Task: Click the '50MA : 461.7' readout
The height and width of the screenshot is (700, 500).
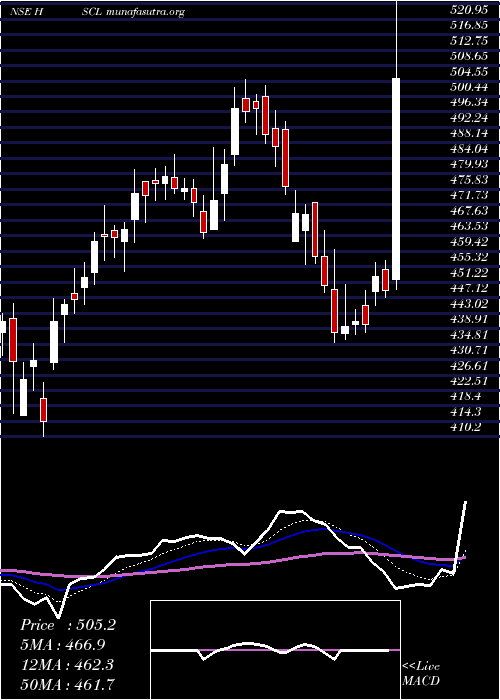Action: pyautogui.click(x=67, y=684)
